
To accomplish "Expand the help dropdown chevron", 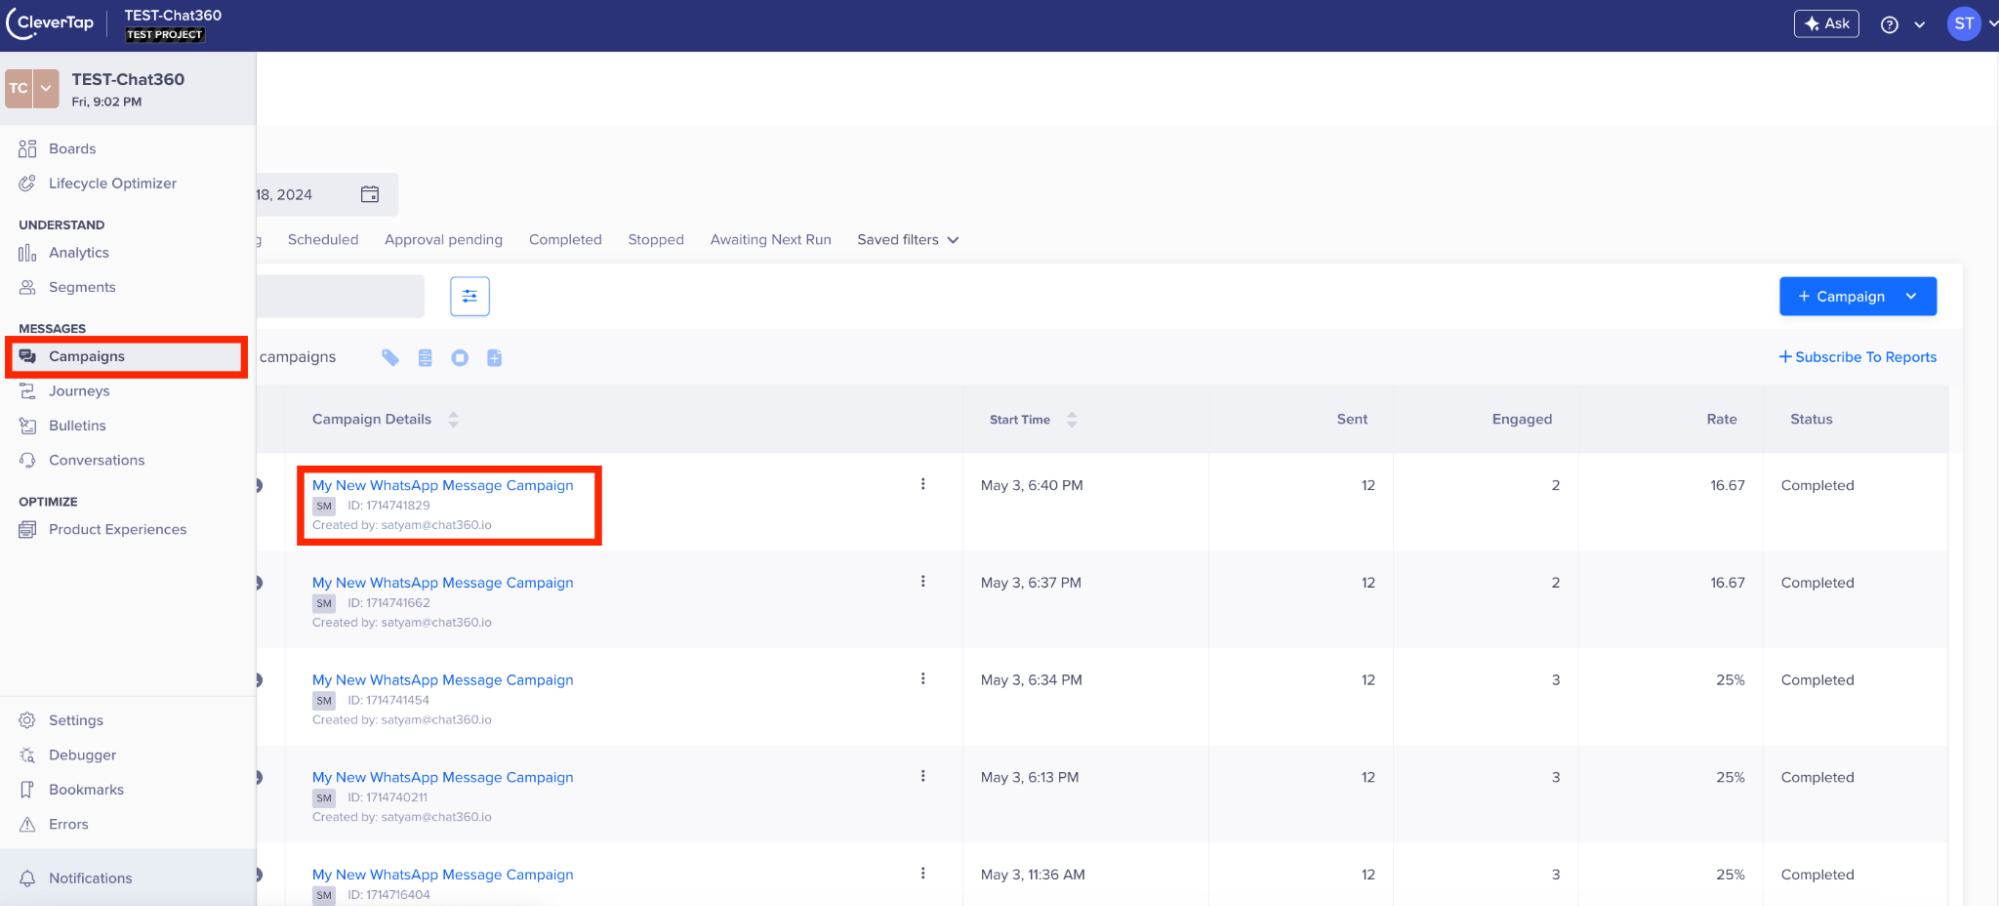I will coord(1919,25).
